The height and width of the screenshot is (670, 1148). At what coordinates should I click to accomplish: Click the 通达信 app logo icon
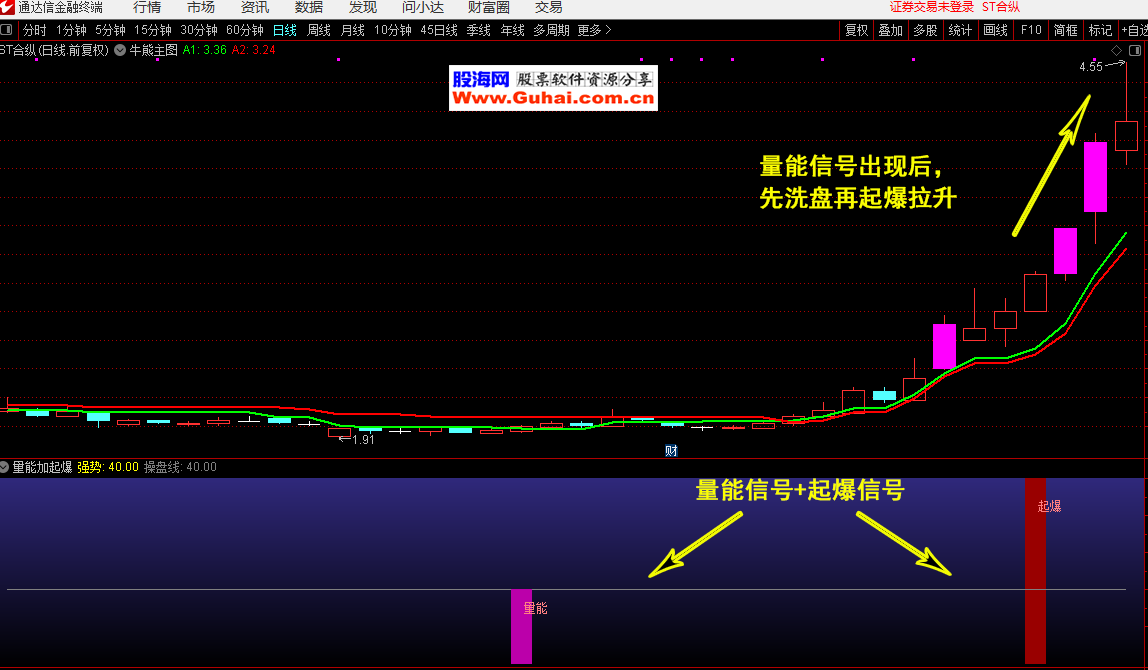click(x=8, y=7)
